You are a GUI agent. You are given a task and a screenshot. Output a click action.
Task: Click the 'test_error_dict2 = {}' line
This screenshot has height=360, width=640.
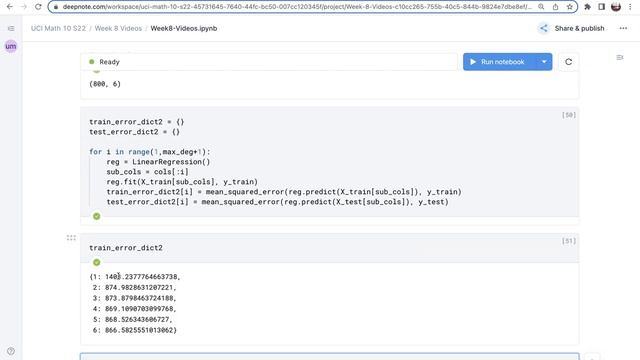click(x=135, y=132)
